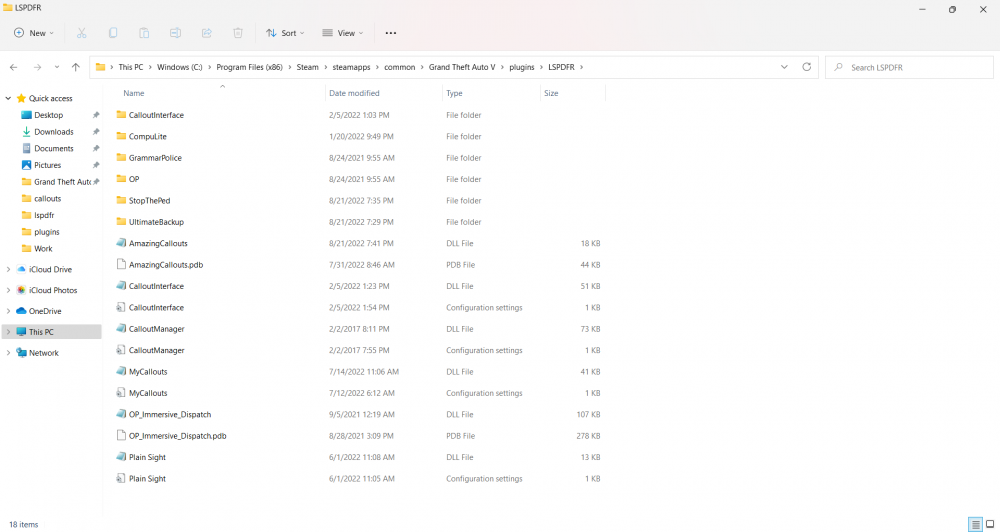Image resolution: width=1000 pixels, height=532 pixels.
Task: Select the lspdfr folder in sidebar
Action: pyautogui.click(x=44, y=215)
